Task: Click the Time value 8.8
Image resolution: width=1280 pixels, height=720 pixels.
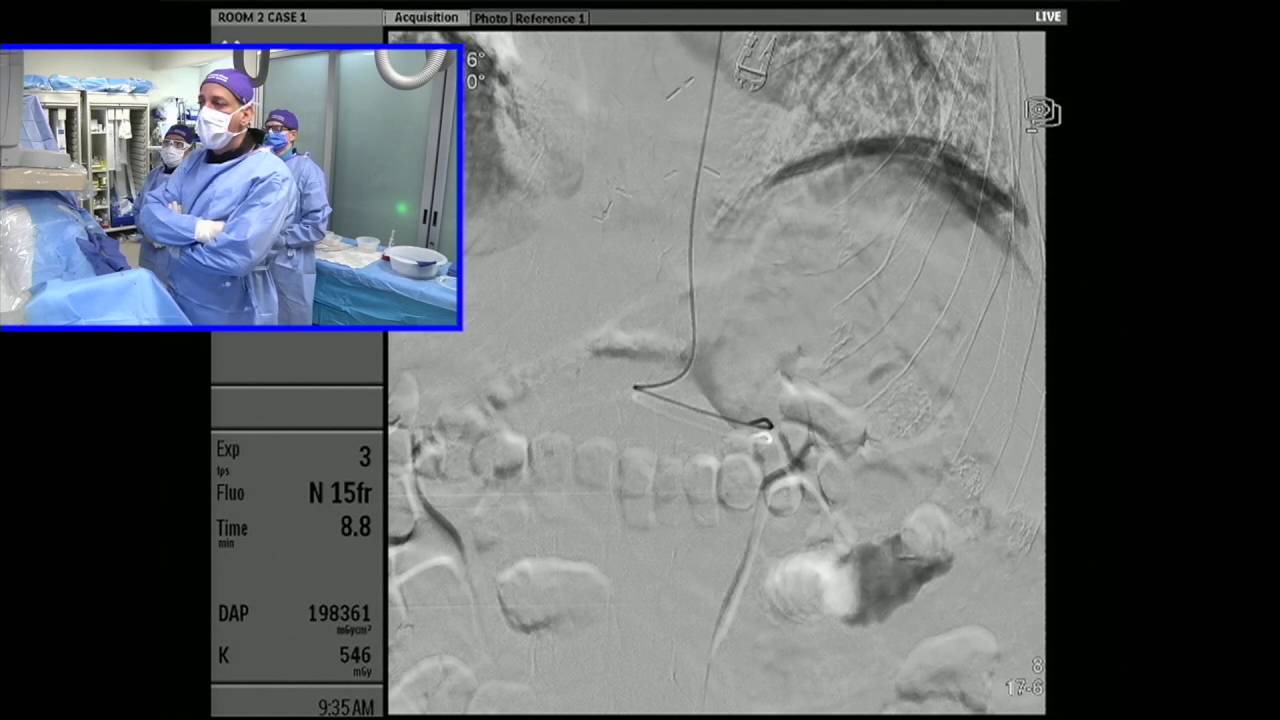Action: [x=355, y=527]
